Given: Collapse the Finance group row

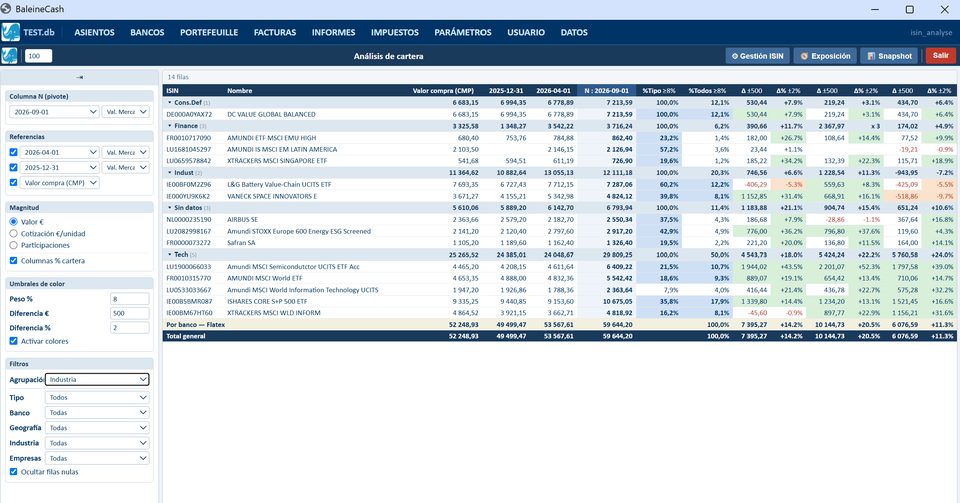Looking at the screenshot, I should coord(169,126).
